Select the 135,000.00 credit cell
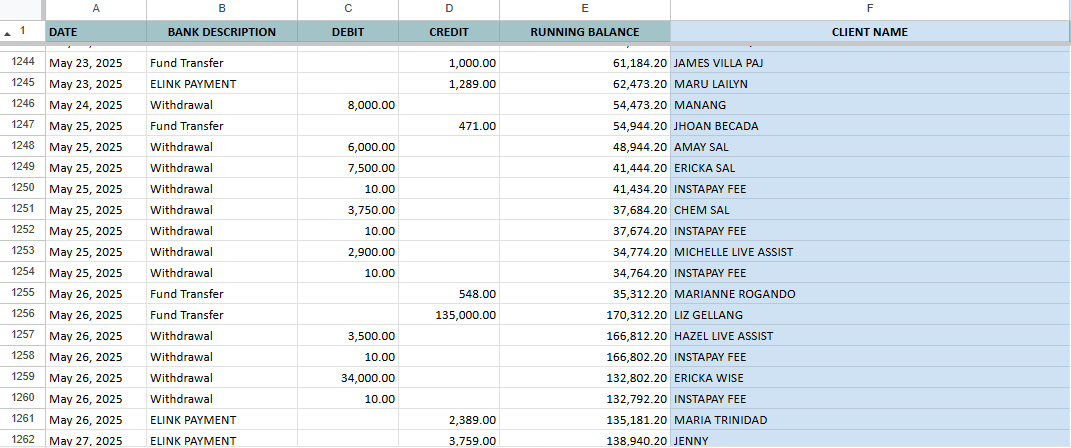 coord(449,315)
